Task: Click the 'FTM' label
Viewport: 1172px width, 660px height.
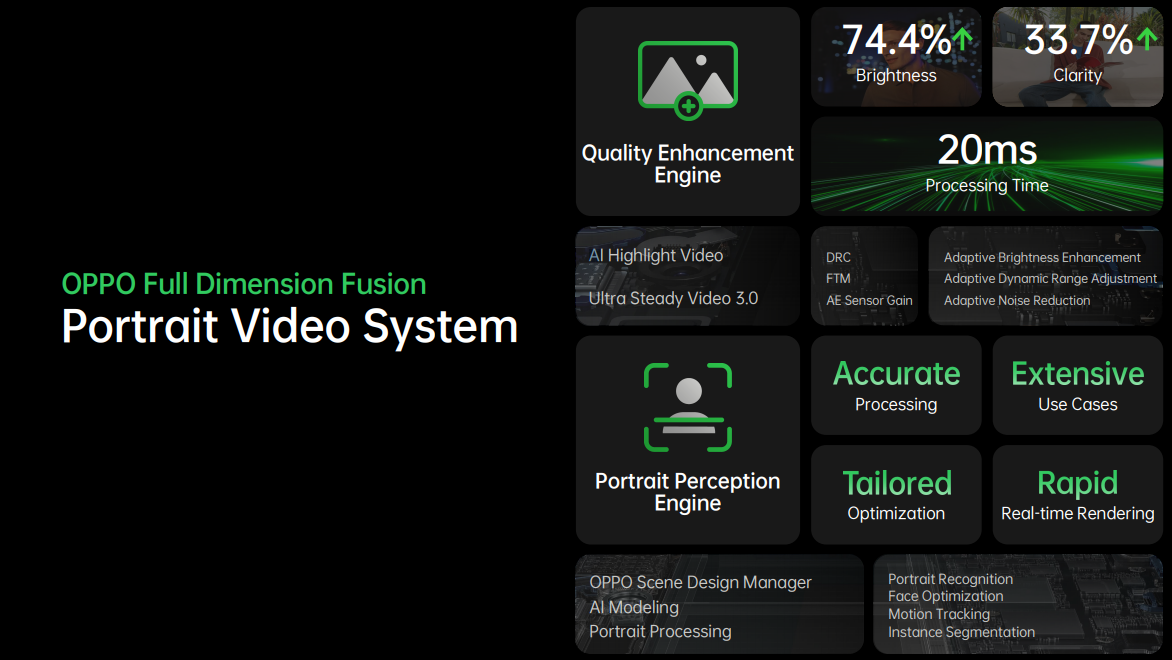Action: pos(838,279)
